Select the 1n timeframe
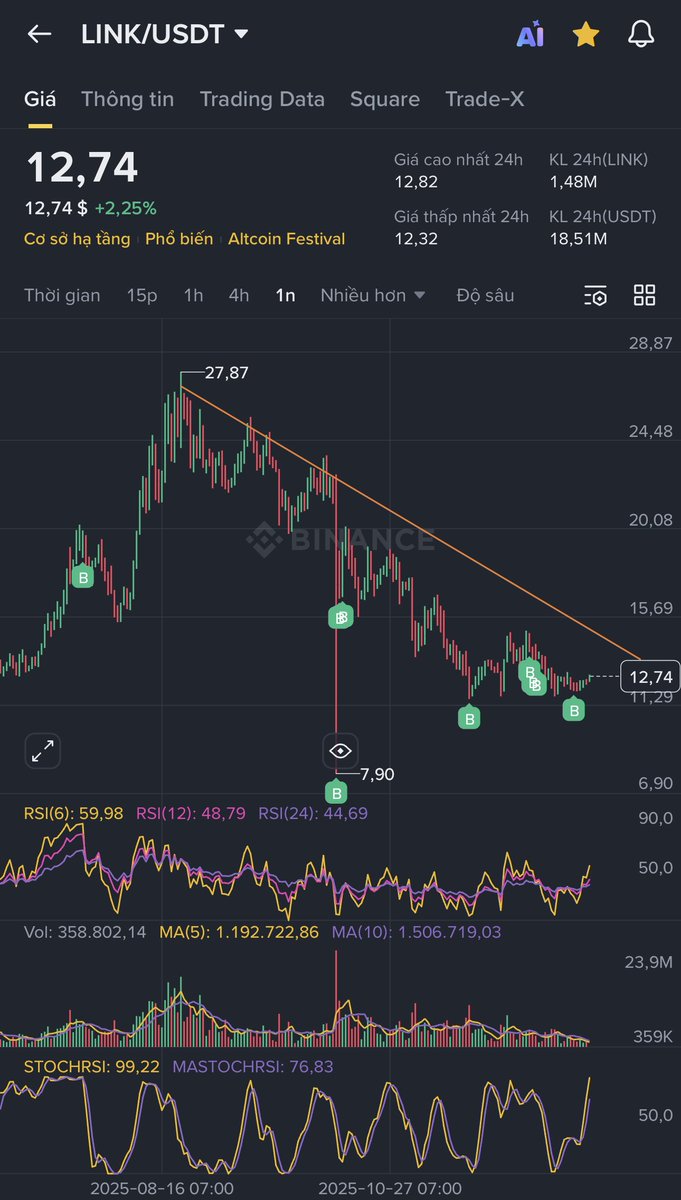 tap(285, 295)
